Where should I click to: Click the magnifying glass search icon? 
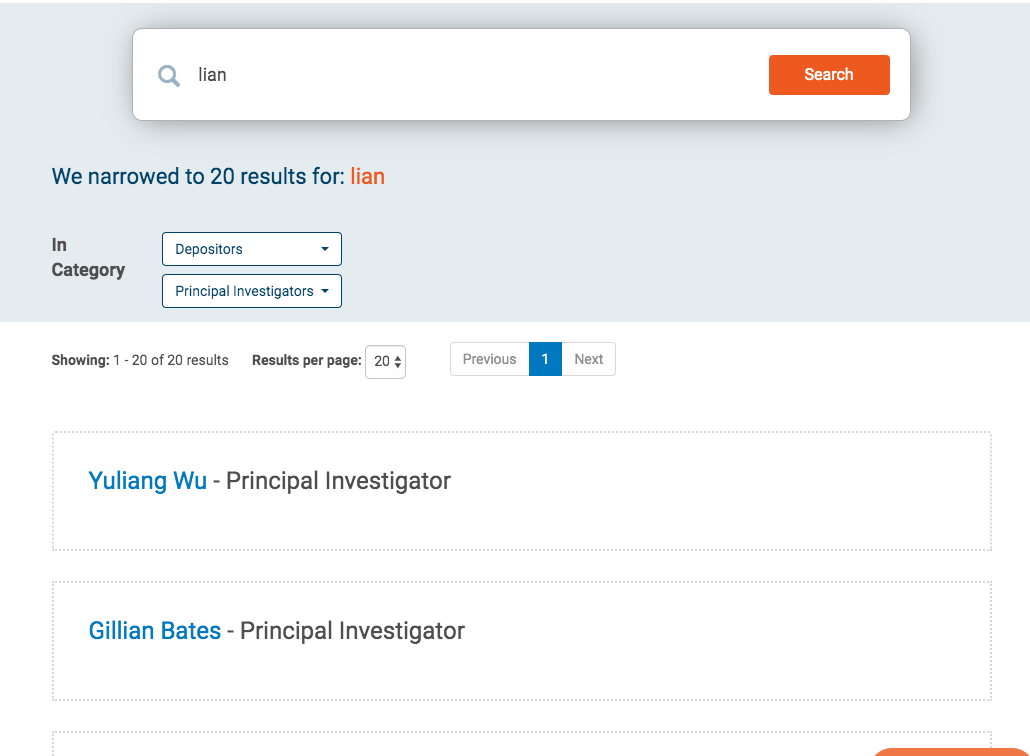[169, 76]
